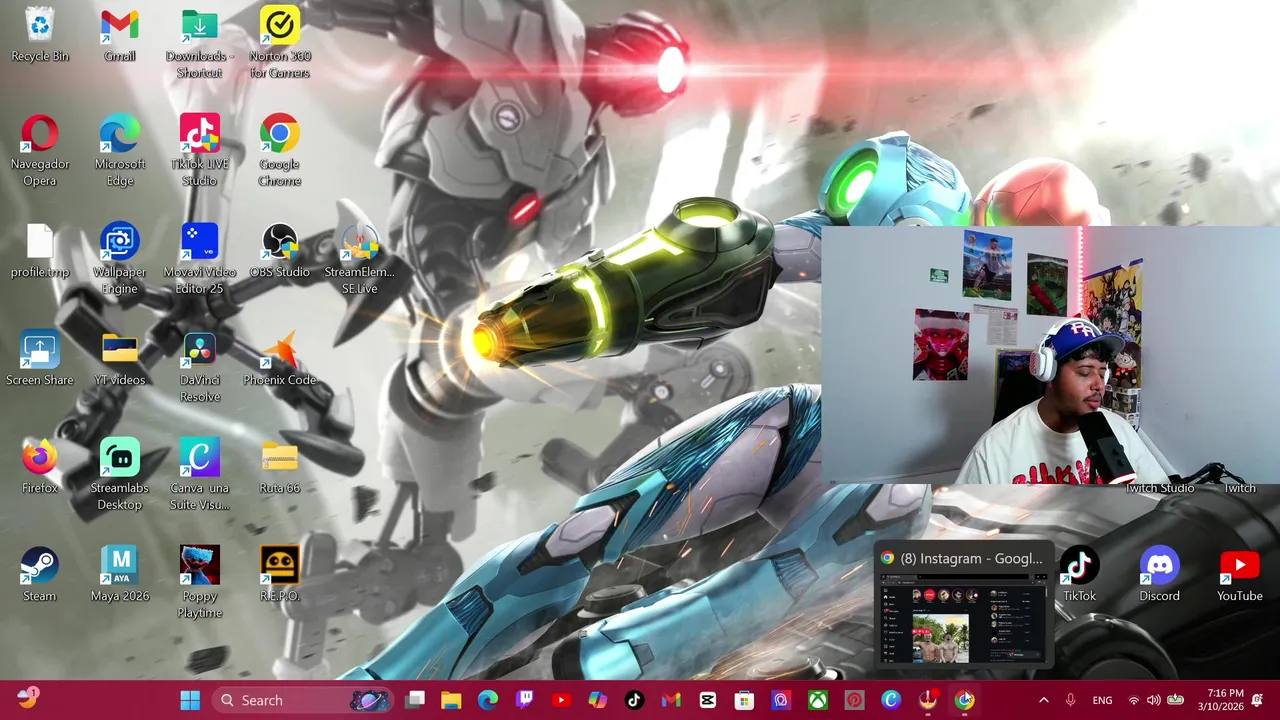Screen dimensions: 1280x720
Task: Open Microsoft Store from the taskbar
Action: tap(744, 700)
